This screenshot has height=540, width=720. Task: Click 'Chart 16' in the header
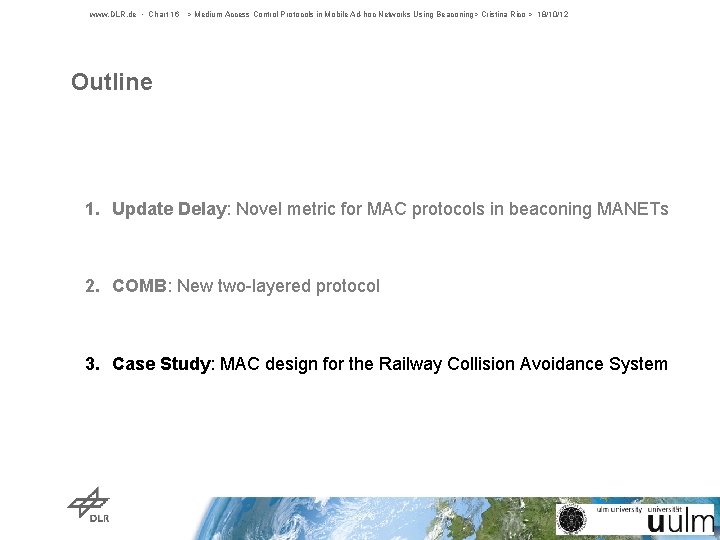point(164,14)
